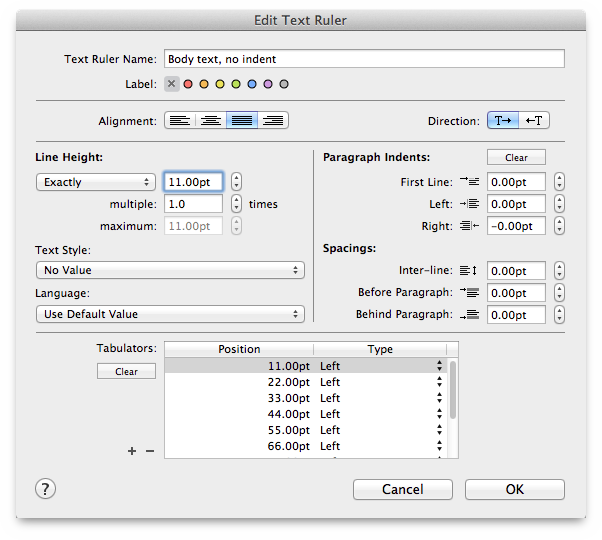Click the OK button
The height and width of the screenshot is (540, 602).
(515, 489)
